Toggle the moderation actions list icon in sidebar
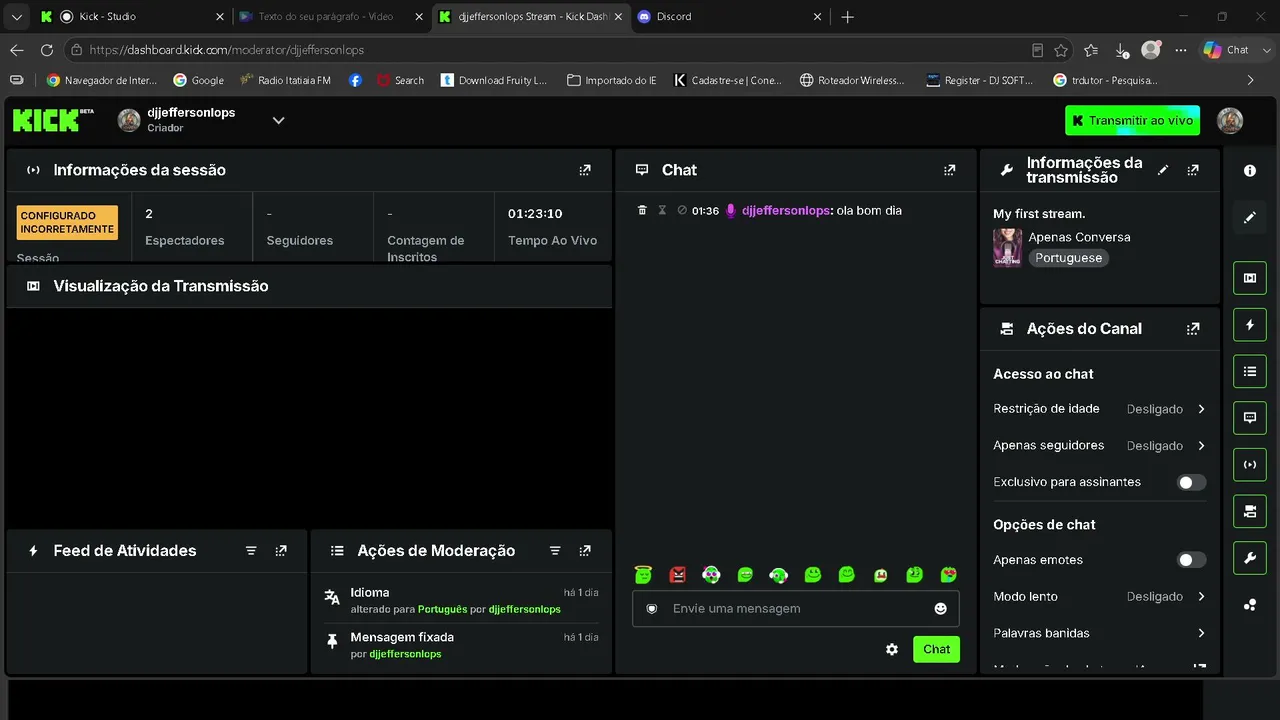Image resolution: width=1280 pixels, height=720 pixels. click(1249, 371)
